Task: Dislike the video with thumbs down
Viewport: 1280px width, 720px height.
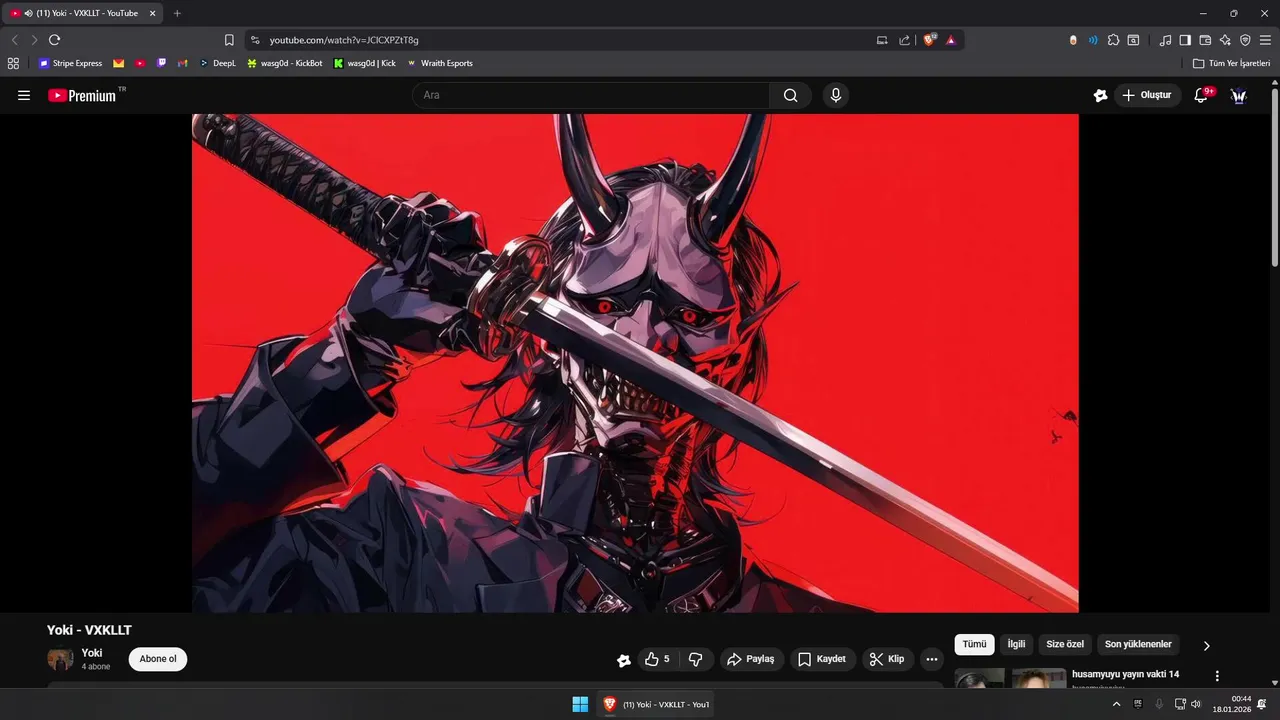Action: click(695, 659)
